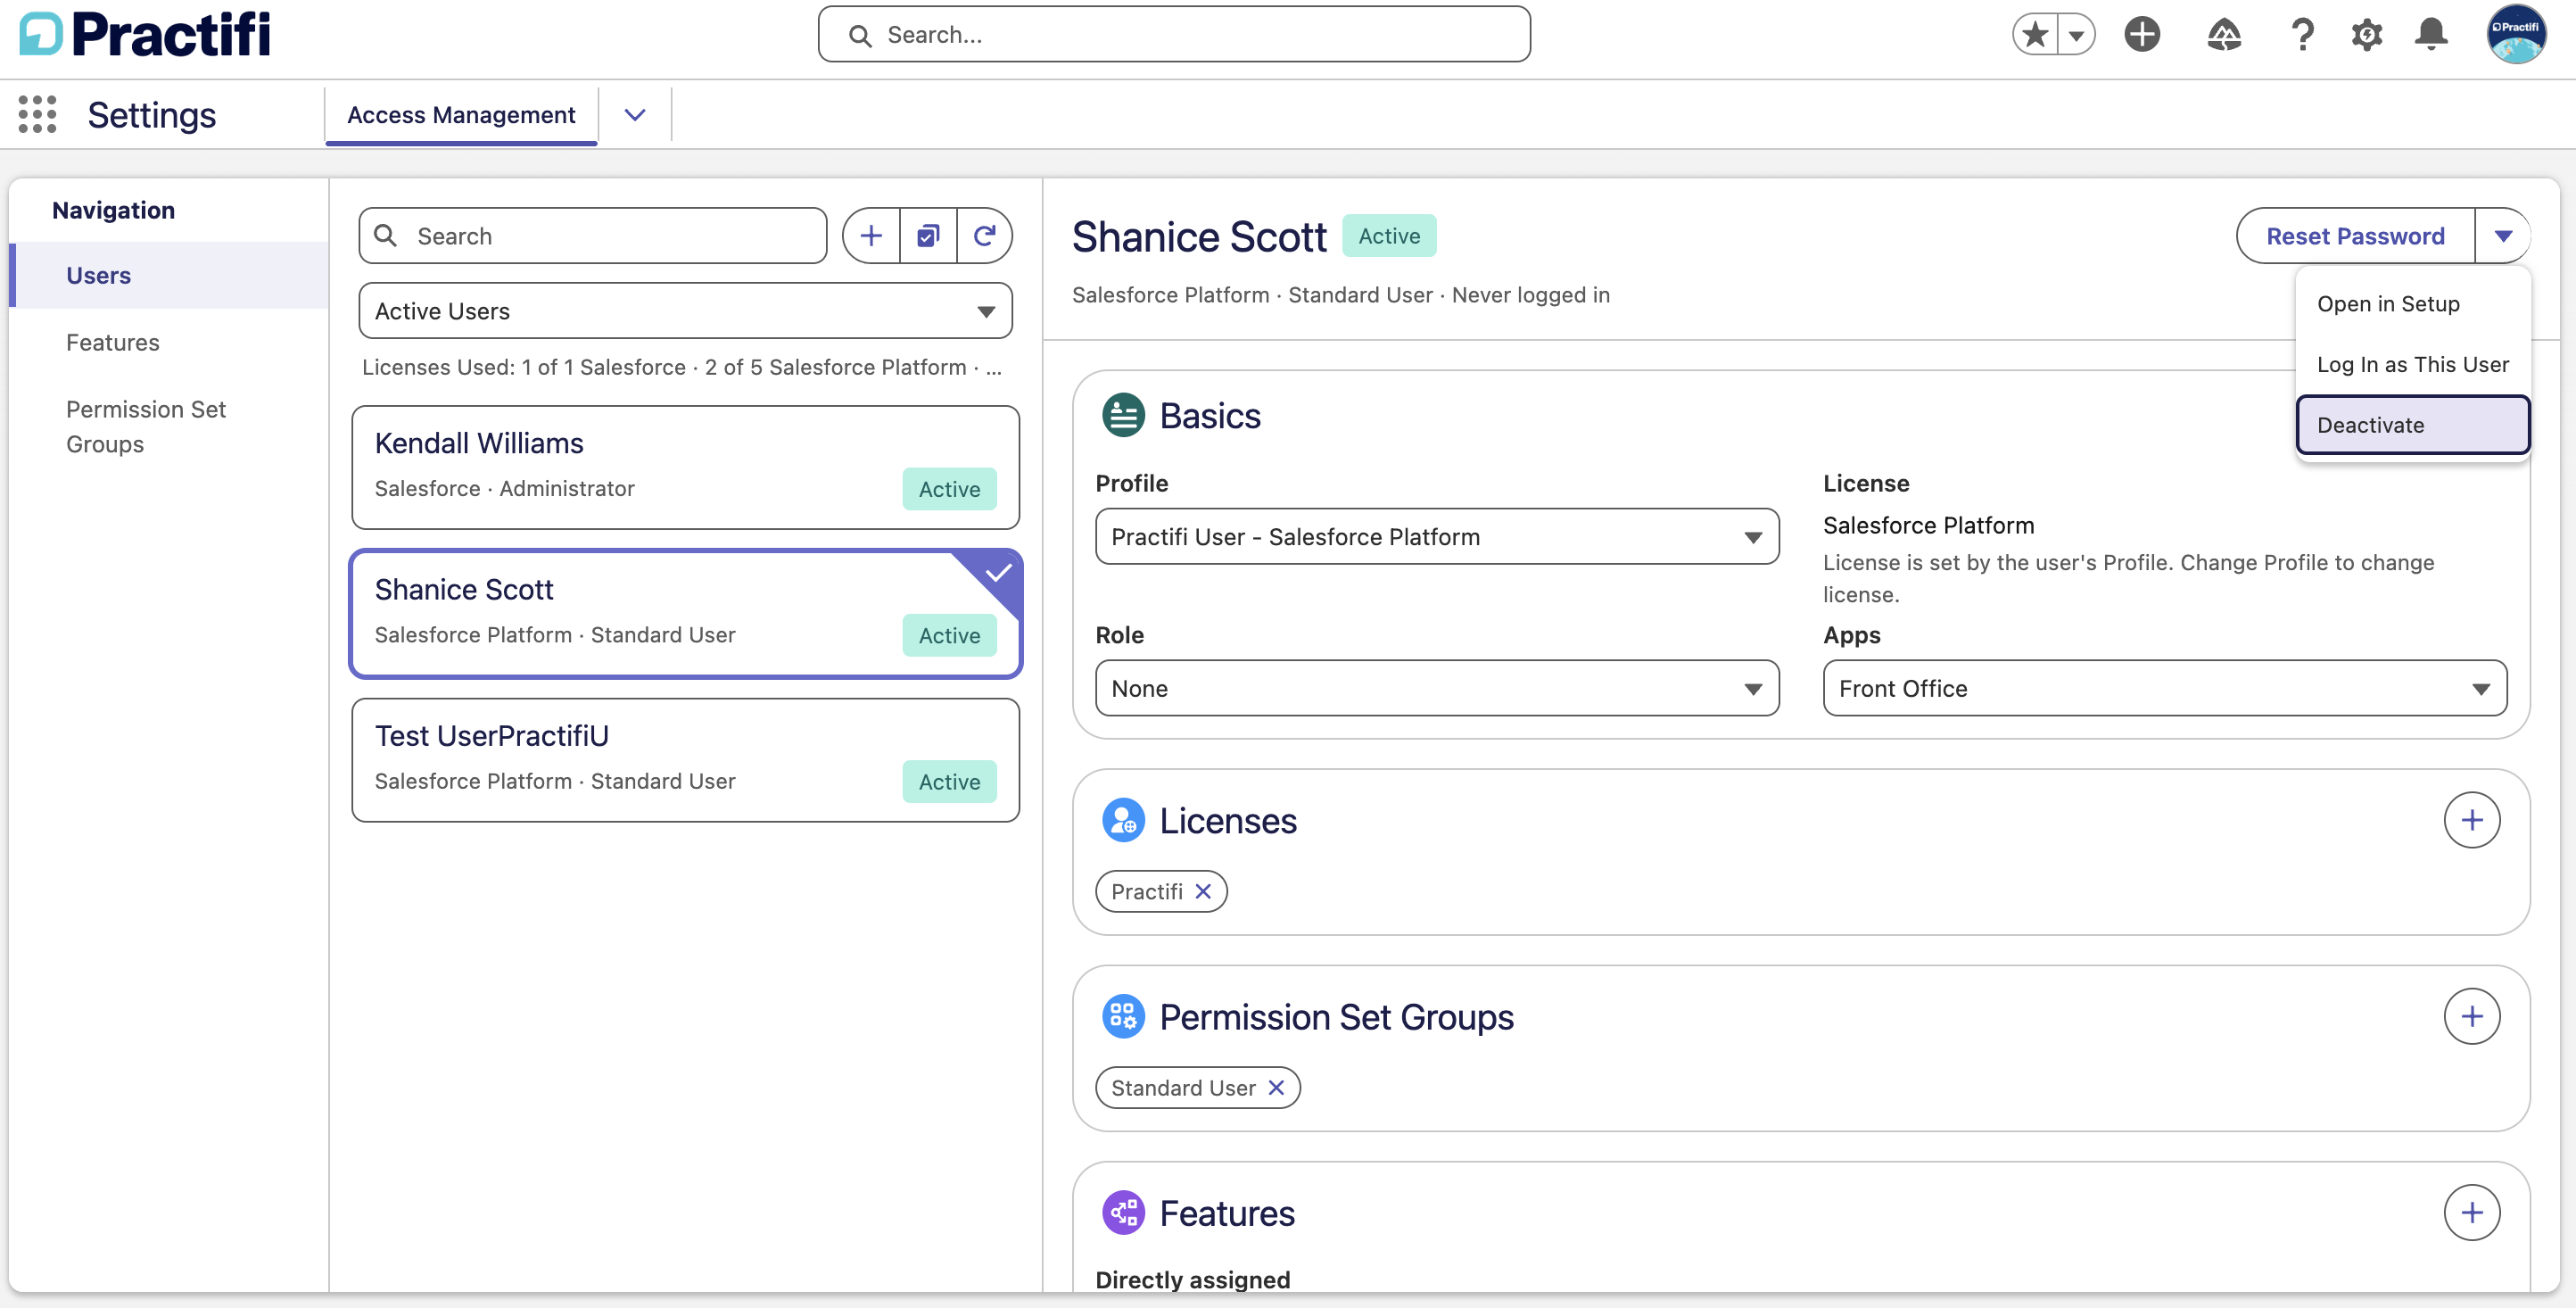Click the Licenses section icon
Screen dimensions: 2576x1308
point(1123,820)
